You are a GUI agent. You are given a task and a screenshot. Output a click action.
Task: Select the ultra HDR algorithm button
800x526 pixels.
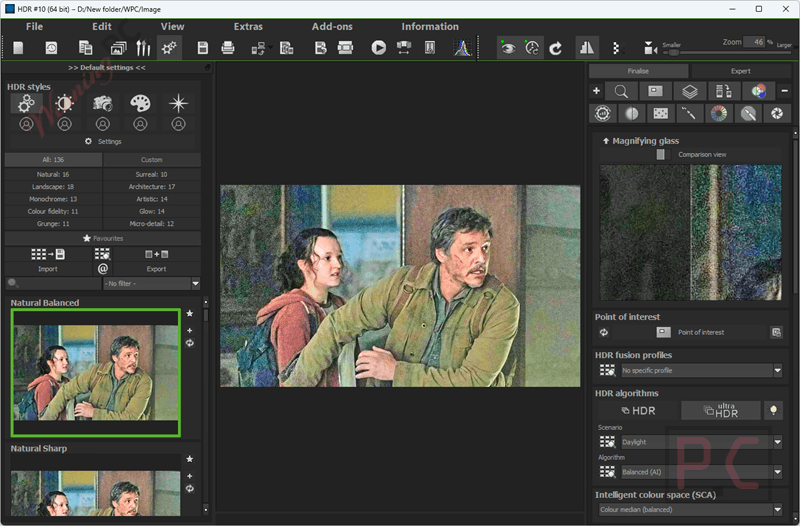[720, 410]
